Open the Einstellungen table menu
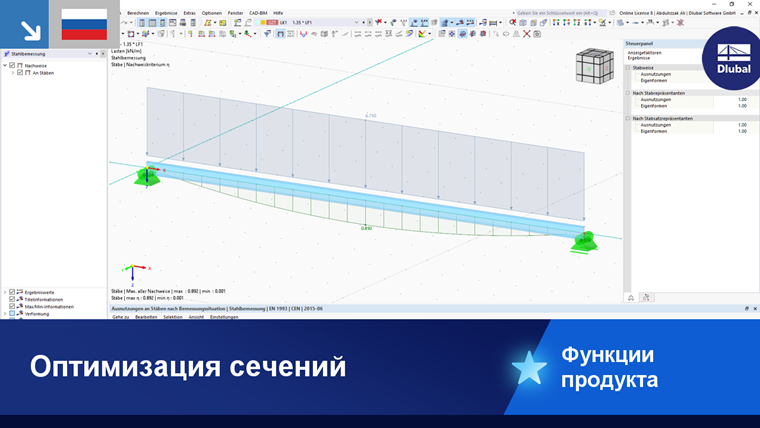760x428 pixels. (x=224, y=317)
